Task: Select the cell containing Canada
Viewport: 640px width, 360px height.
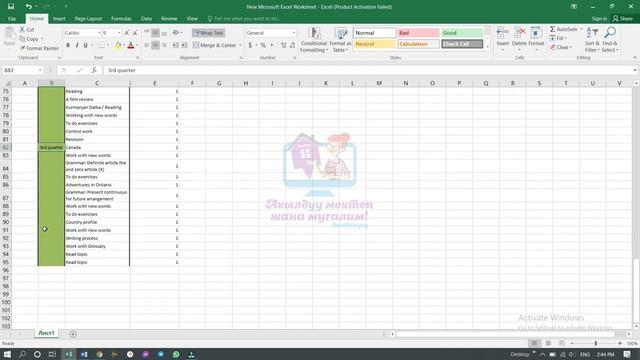Action: tap(97, 147)
